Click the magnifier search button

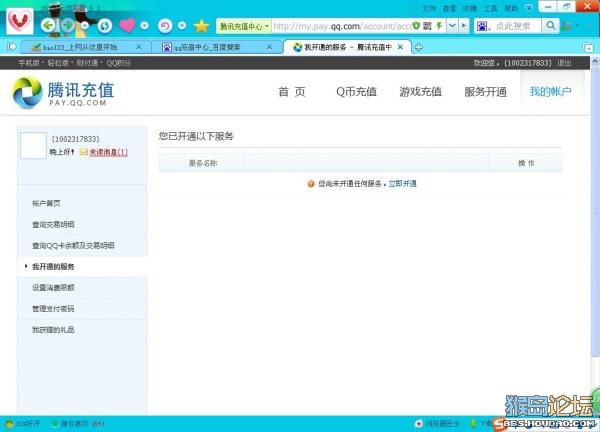pos(550,26)
